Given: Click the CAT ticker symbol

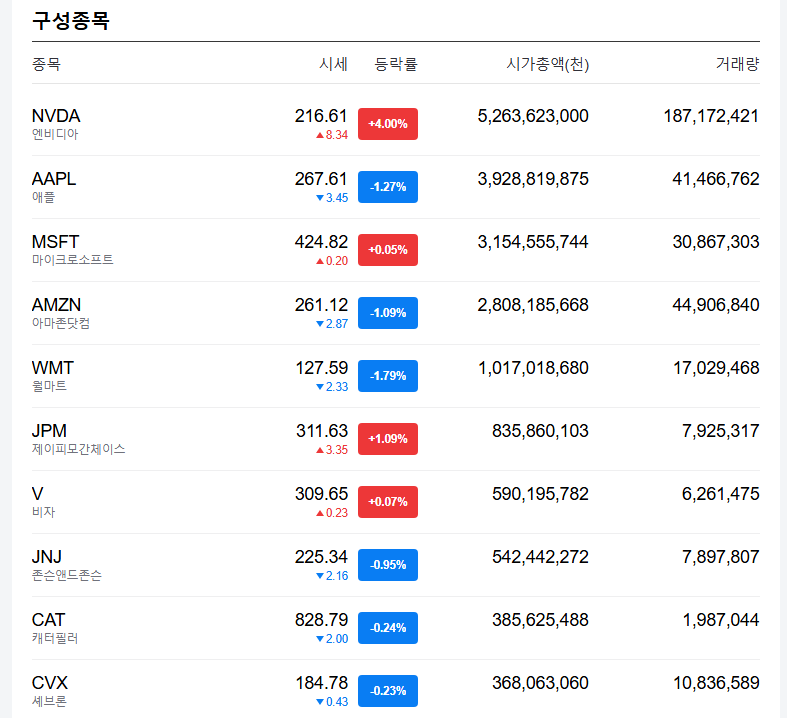Looking at the screenshot, I should 49,620.
